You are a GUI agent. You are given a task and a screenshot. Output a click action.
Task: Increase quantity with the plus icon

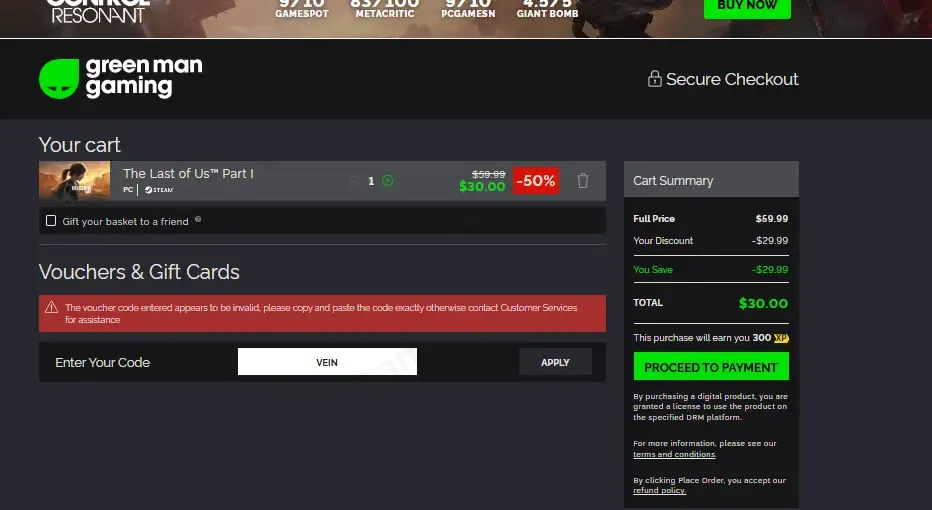click(x=388, y=181)
